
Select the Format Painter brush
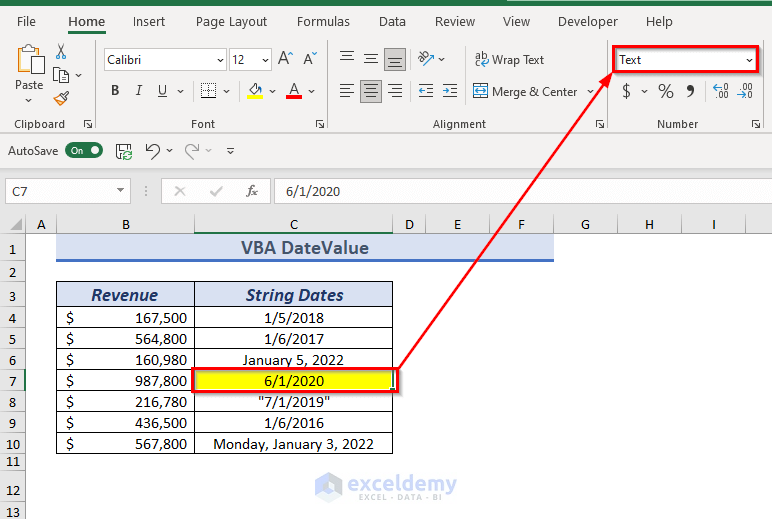tap(61, 98)
